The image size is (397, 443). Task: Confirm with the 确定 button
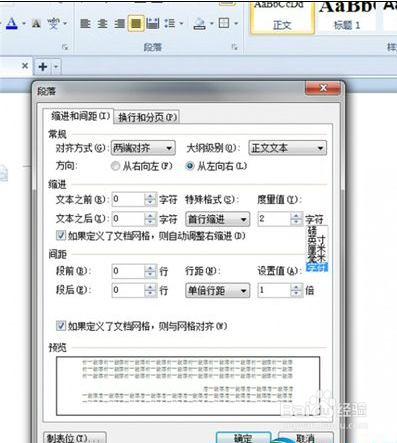pos(243,438)
